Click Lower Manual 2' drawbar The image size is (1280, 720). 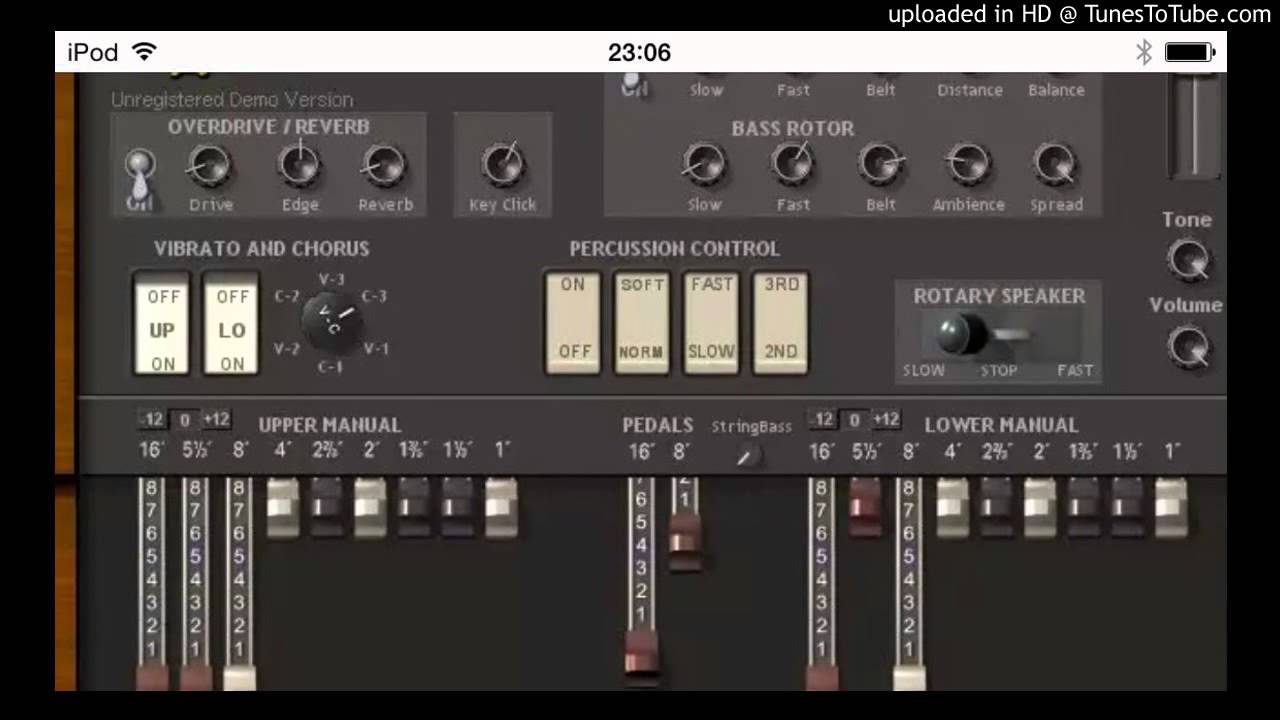[1040, 507]
